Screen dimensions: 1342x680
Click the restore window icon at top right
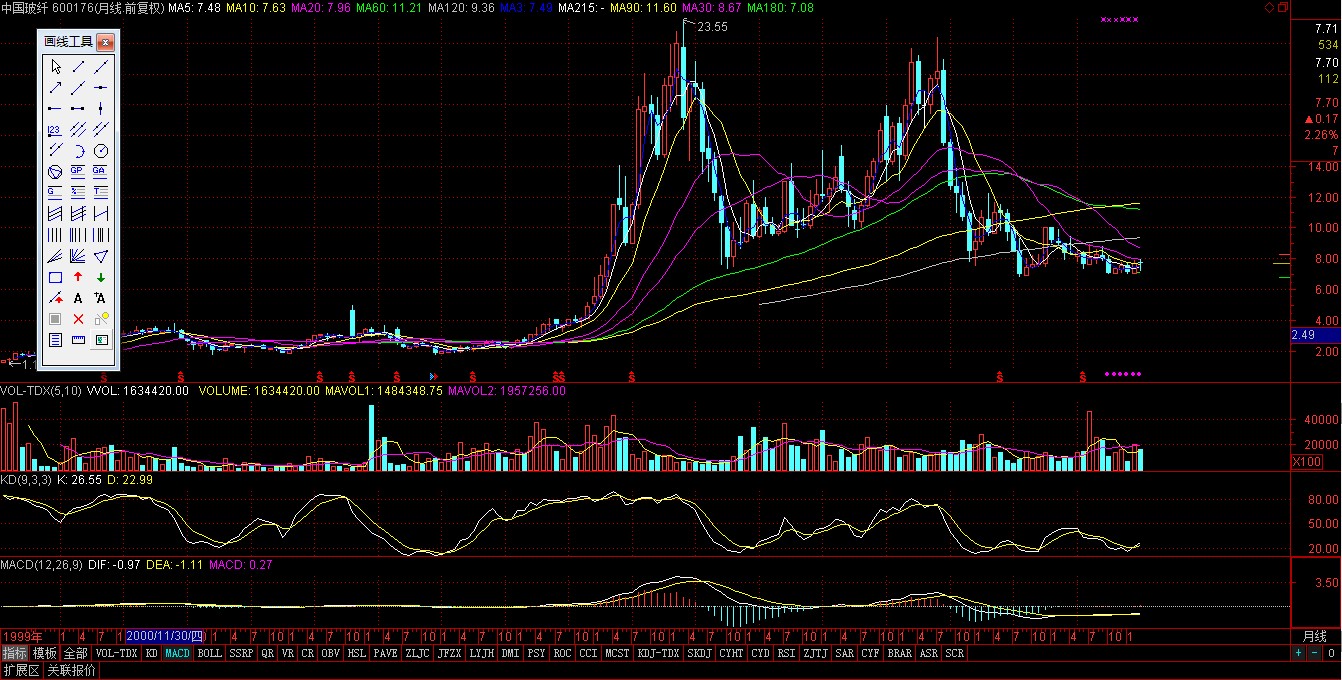tap(1284, 7)
